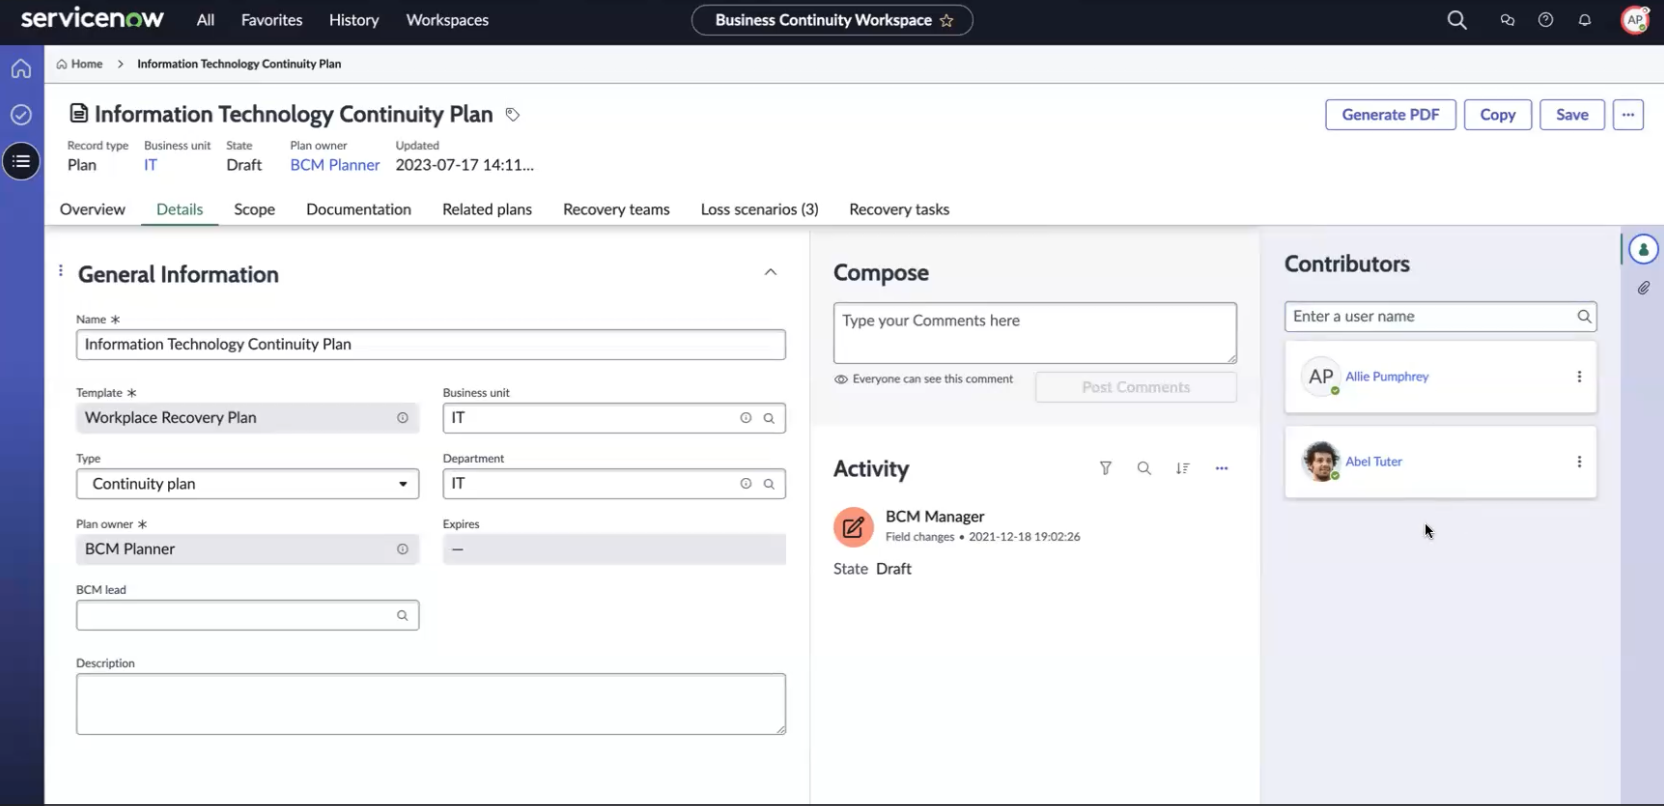The height and width of the screenshot is (806, 1664).
Task: Click the Copy button
Action: pyautogui.click(x=1497, y=115)
